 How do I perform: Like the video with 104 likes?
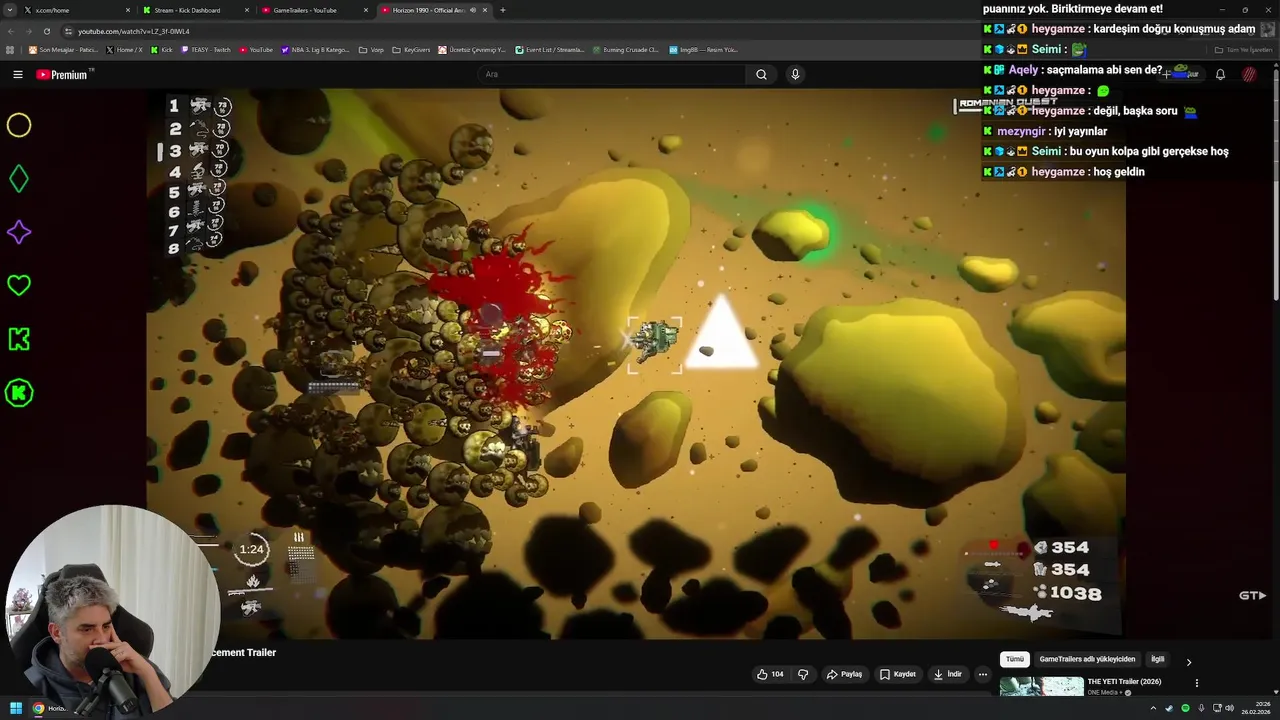click(x=770, y=674)
